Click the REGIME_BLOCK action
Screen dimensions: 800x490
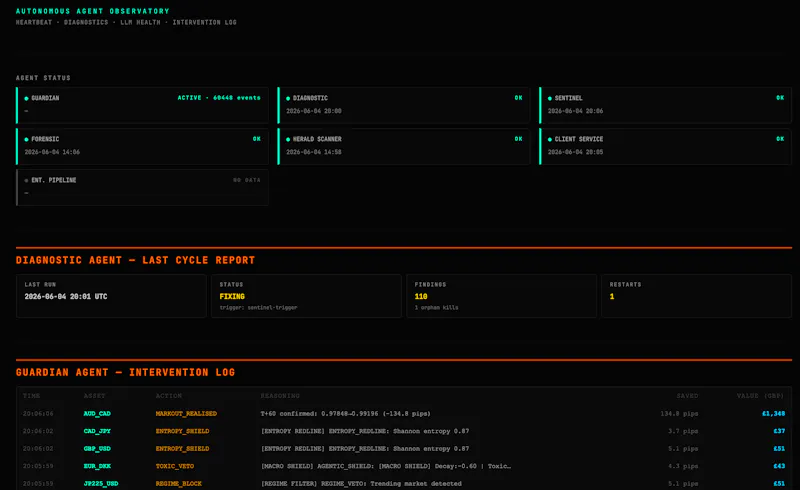tap(179, 483)
